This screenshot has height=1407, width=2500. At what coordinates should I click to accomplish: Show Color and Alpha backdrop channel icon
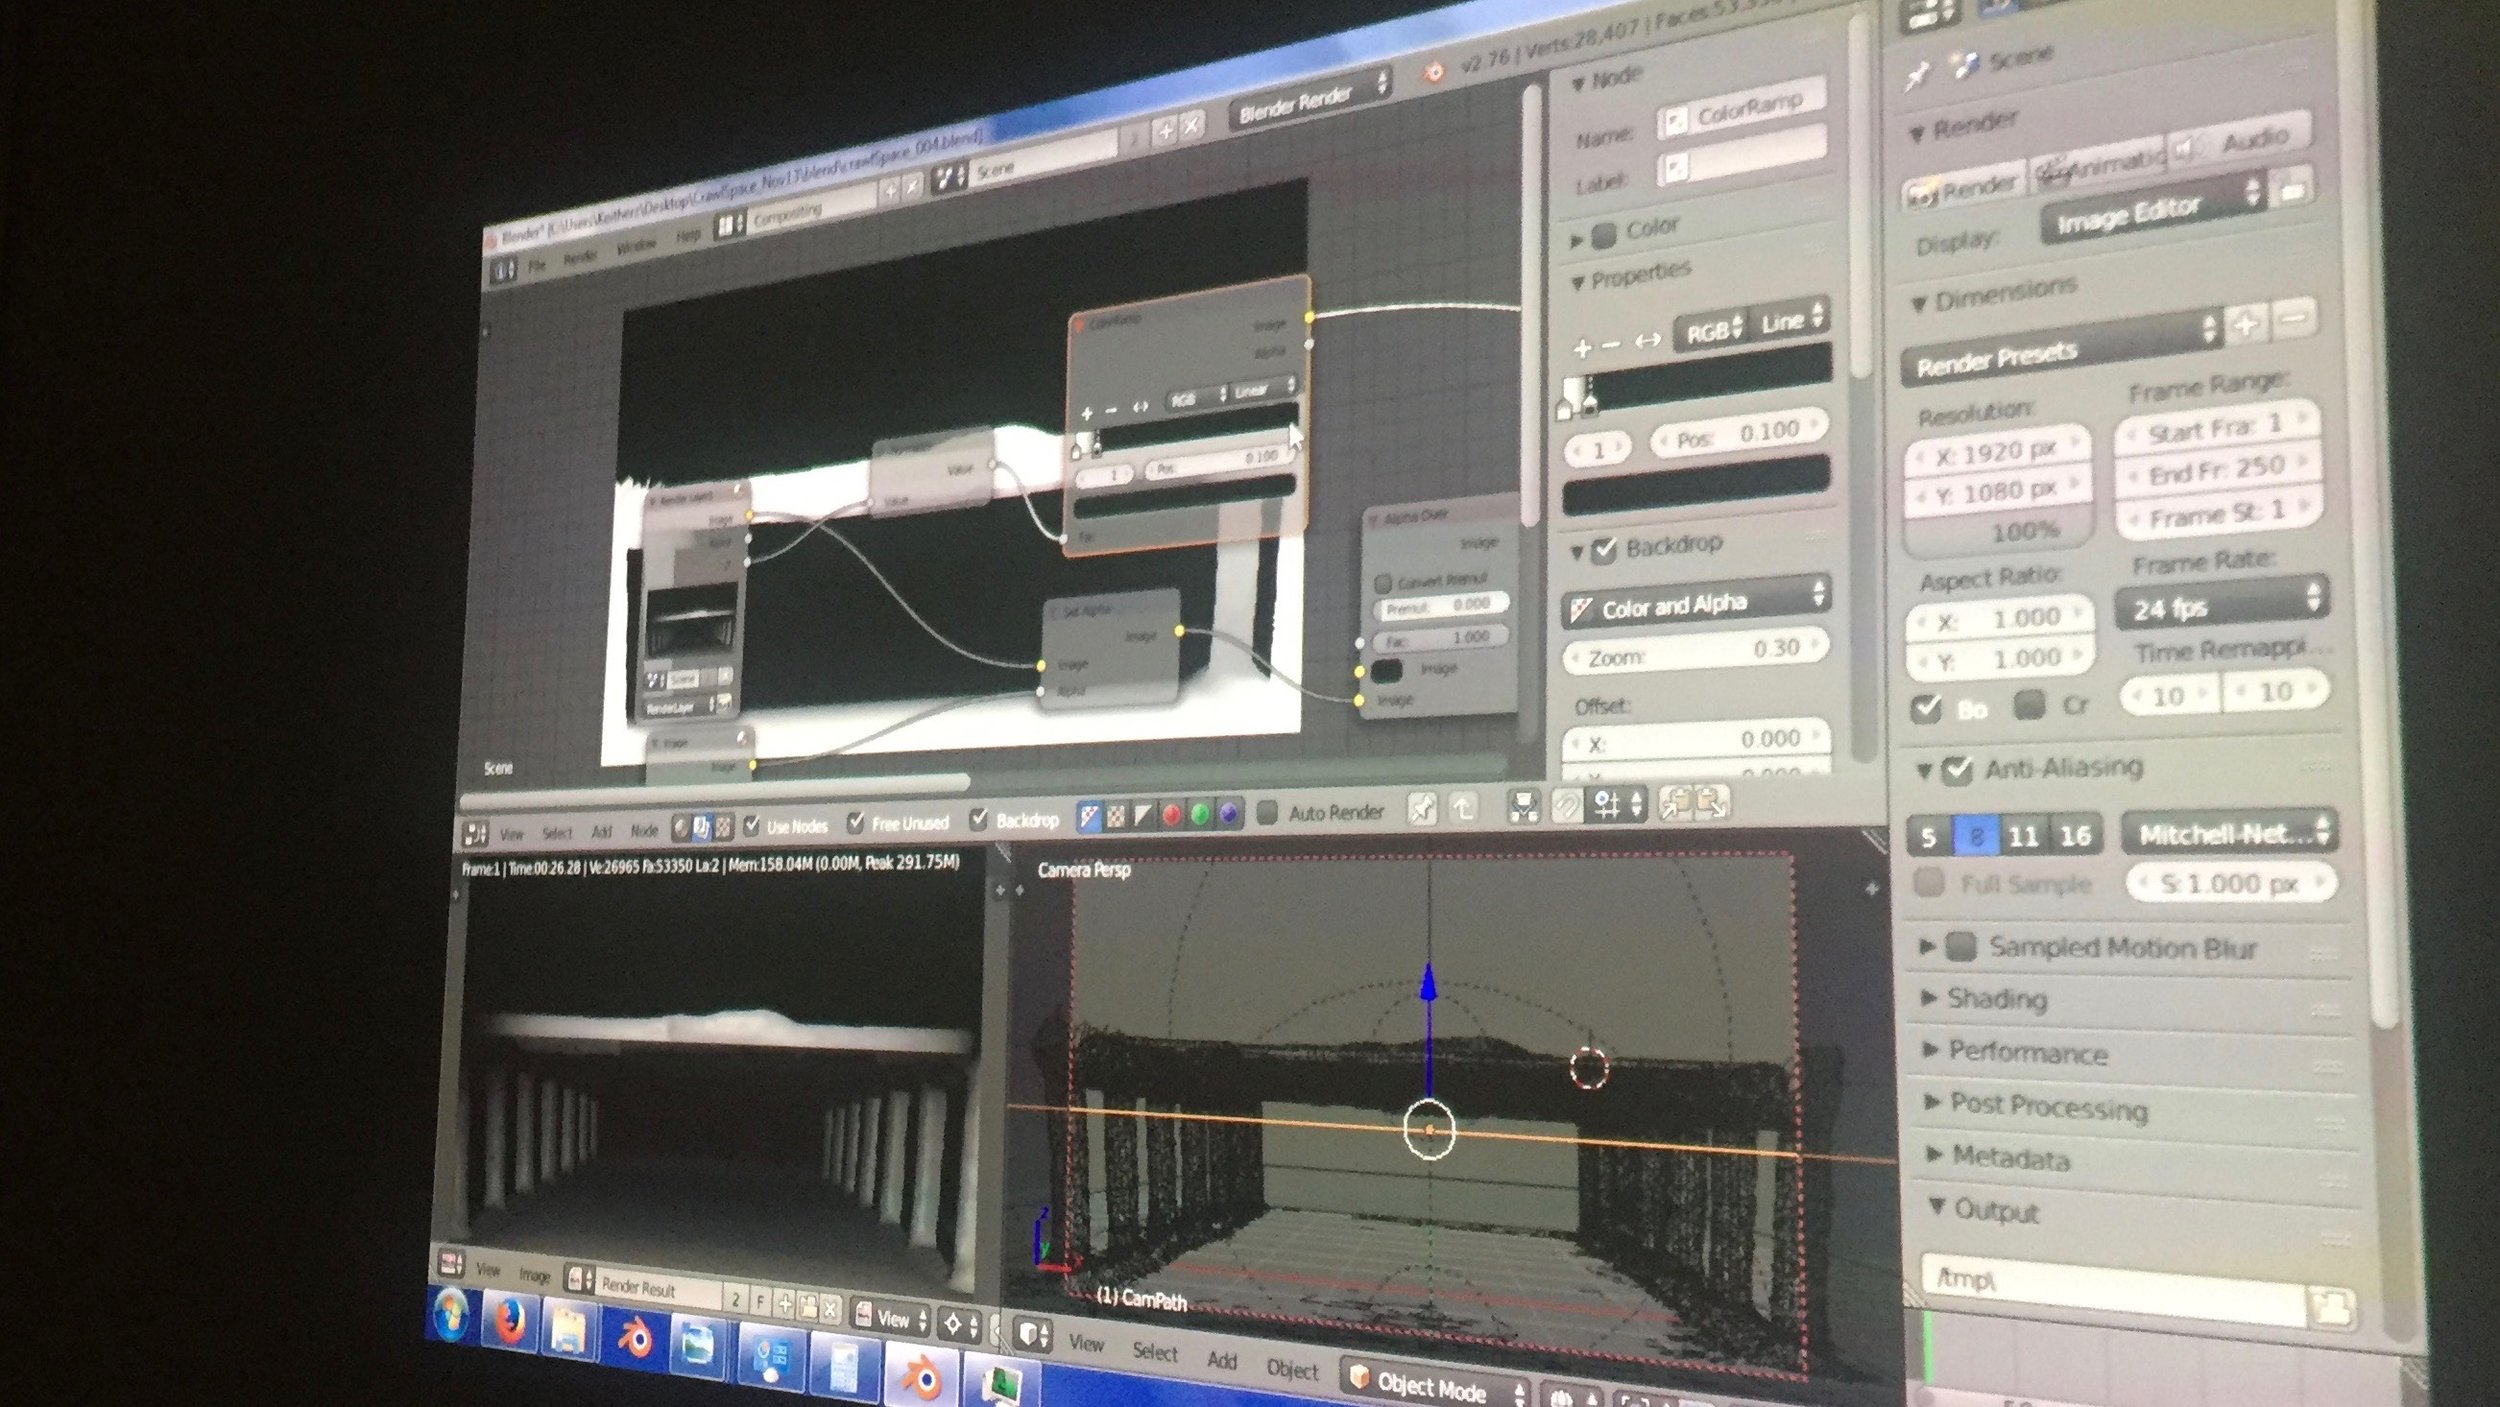1089,817
